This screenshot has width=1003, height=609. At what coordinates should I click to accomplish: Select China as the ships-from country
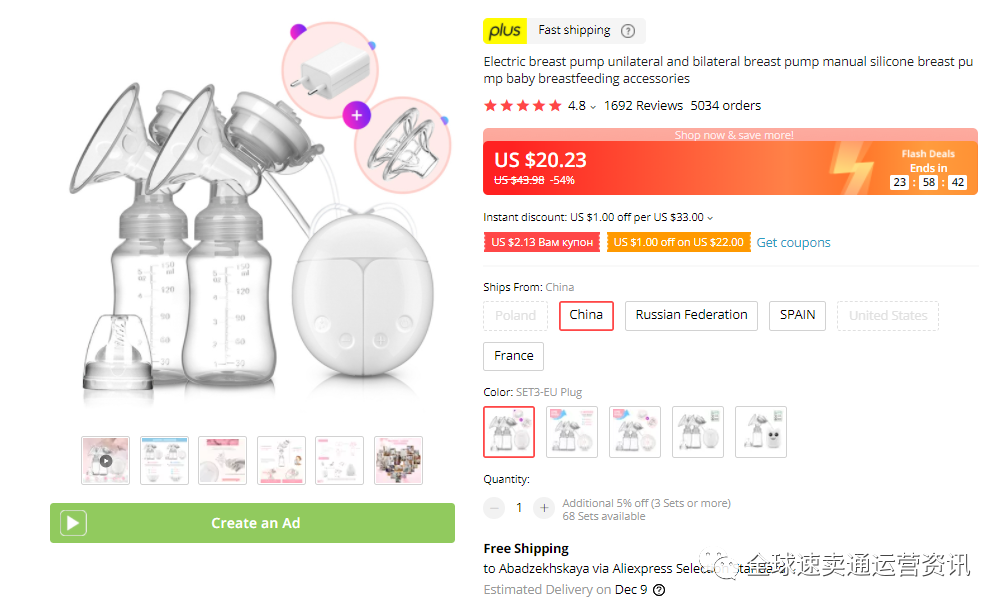coord(586,315)
